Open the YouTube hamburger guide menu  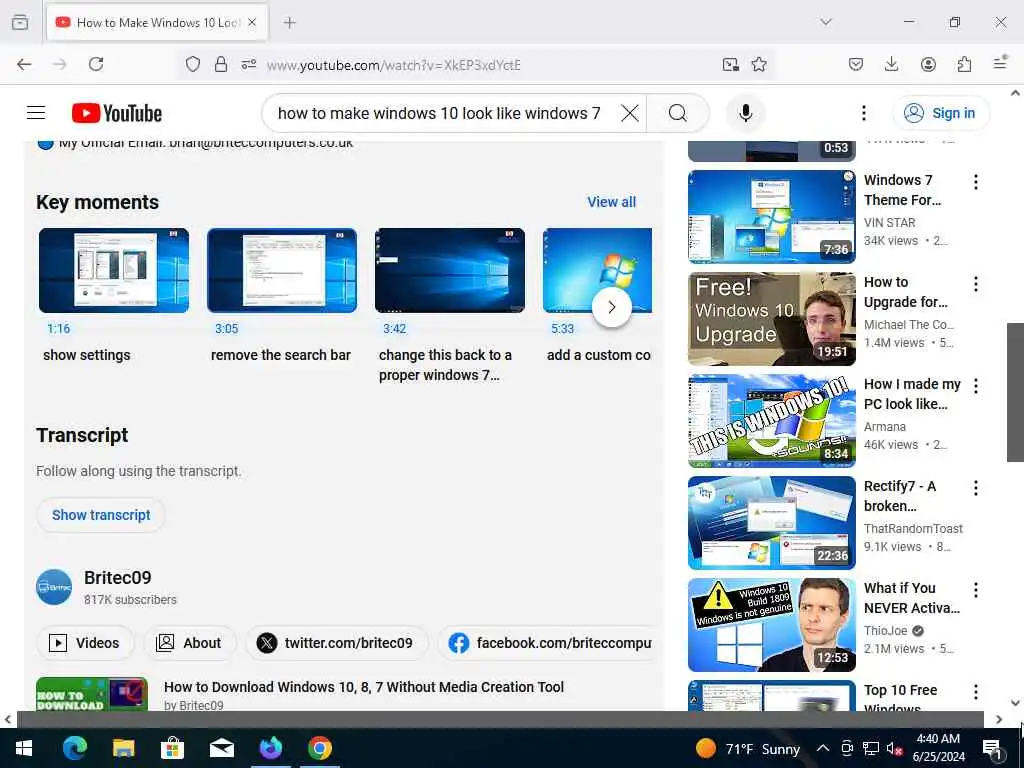pyautogui.click(x=36, y=113)
